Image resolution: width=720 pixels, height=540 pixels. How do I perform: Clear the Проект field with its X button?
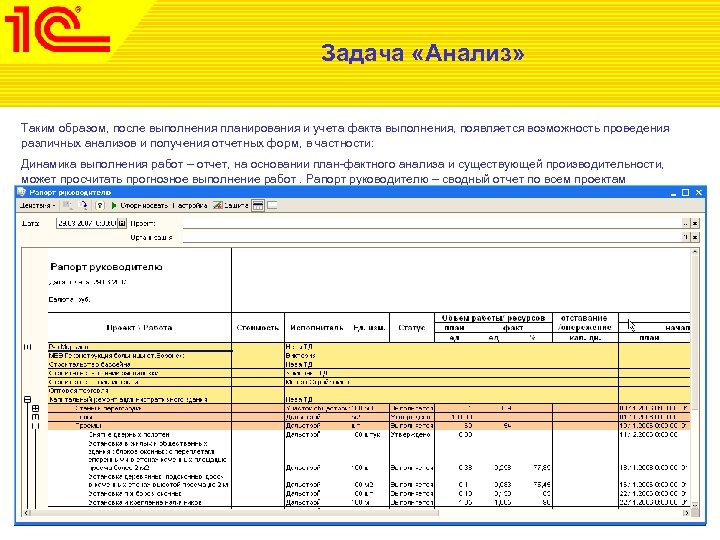coord(695,224)
